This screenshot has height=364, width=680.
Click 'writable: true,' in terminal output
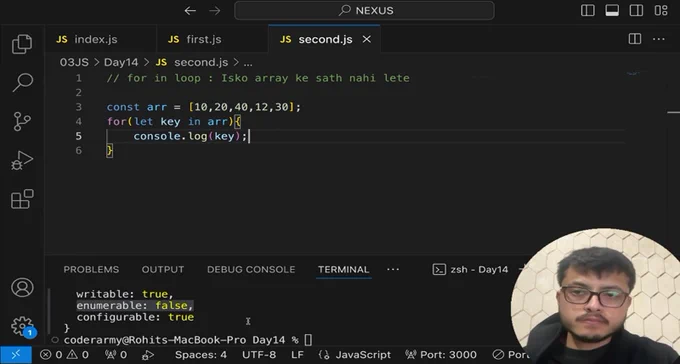coord(125,294)
